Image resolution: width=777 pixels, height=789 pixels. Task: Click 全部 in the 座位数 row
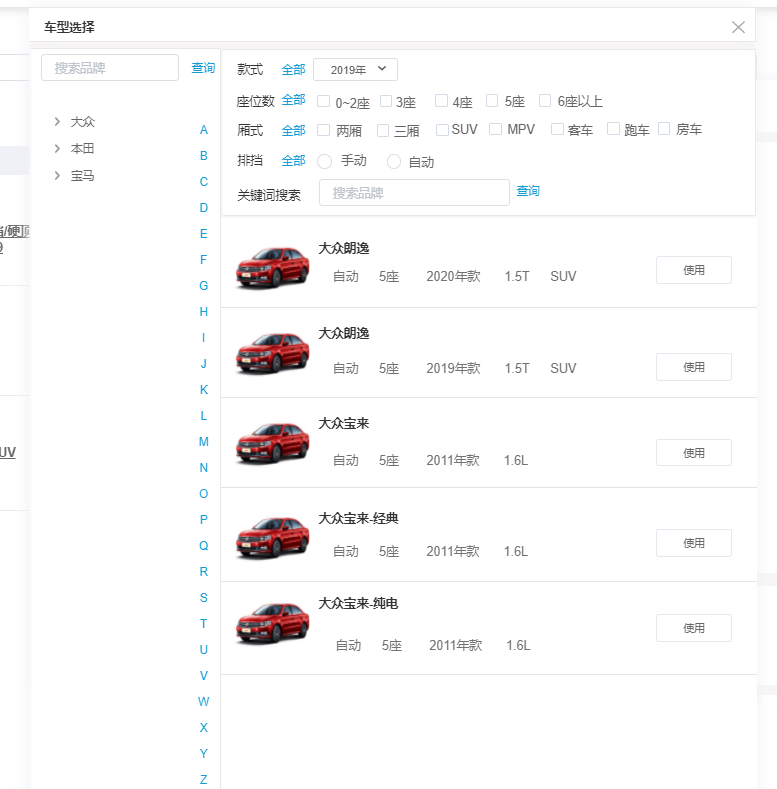click(x=293, y=100)
